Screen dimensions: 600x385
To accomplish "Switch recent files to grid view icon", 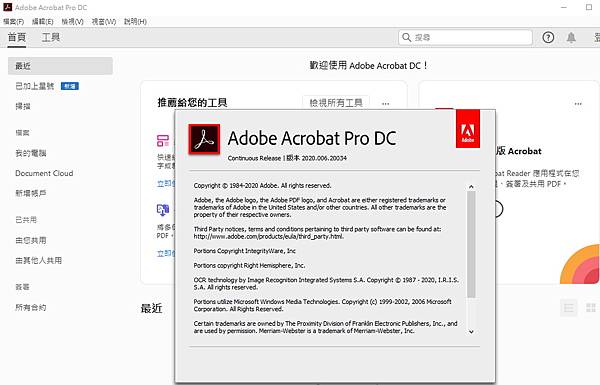I will pos(591,308).
